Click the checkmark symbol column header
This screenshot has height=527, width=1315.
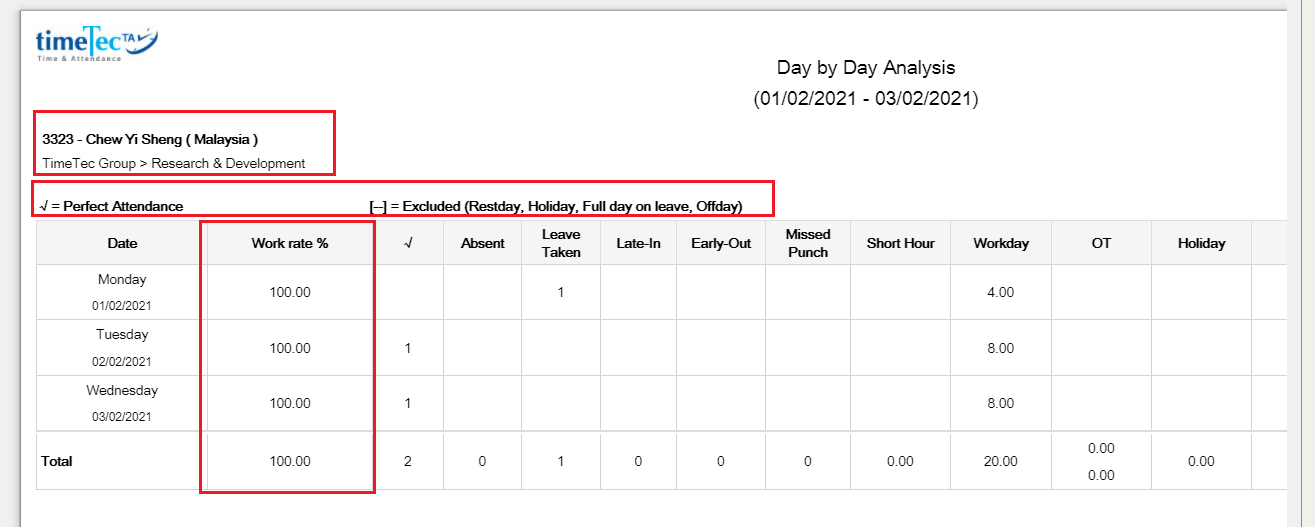(409, 243)
